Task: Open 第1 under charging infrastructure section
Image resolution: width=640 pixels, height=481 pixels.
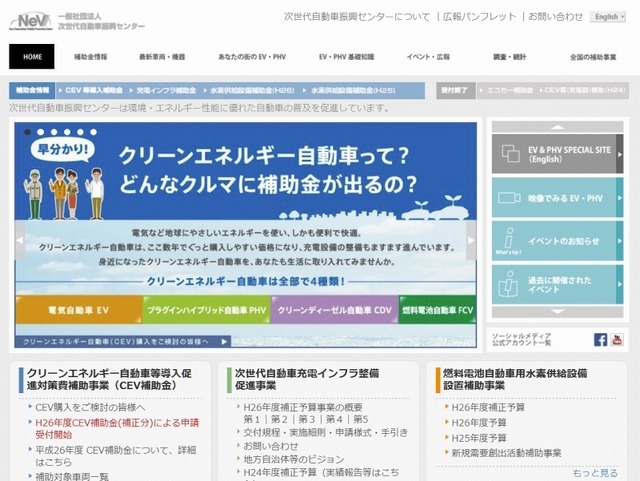Action: (252, 419)
